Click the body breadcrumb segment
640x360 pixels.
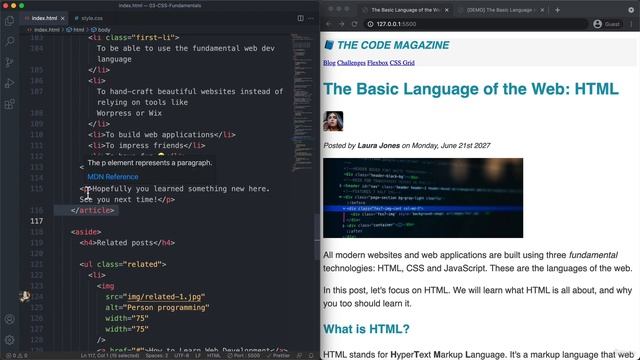click(101, 30)
